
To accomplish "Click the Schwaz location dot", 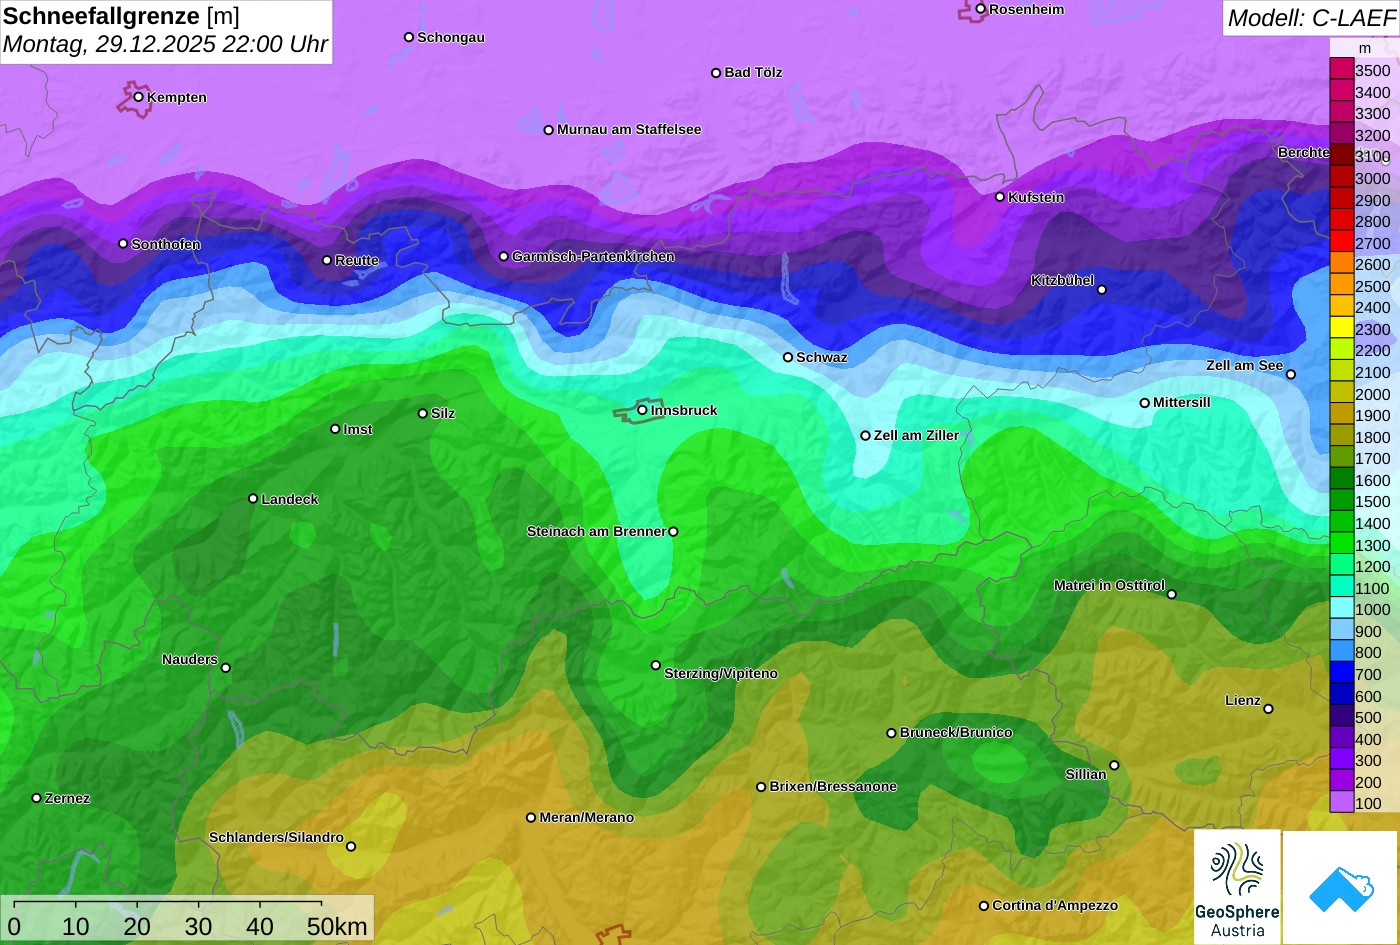I will pyautogui.click(x=788, y=357).
